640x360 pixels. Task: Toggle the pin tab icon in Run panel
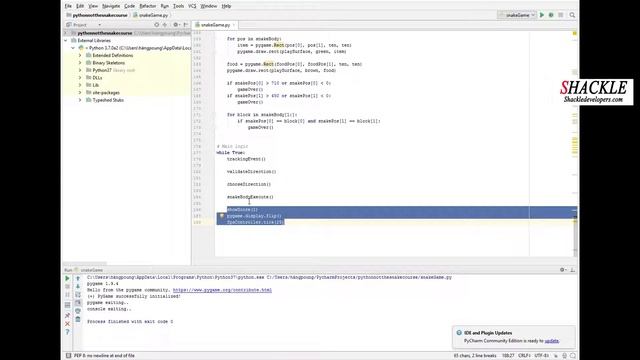tap(67, 316)
